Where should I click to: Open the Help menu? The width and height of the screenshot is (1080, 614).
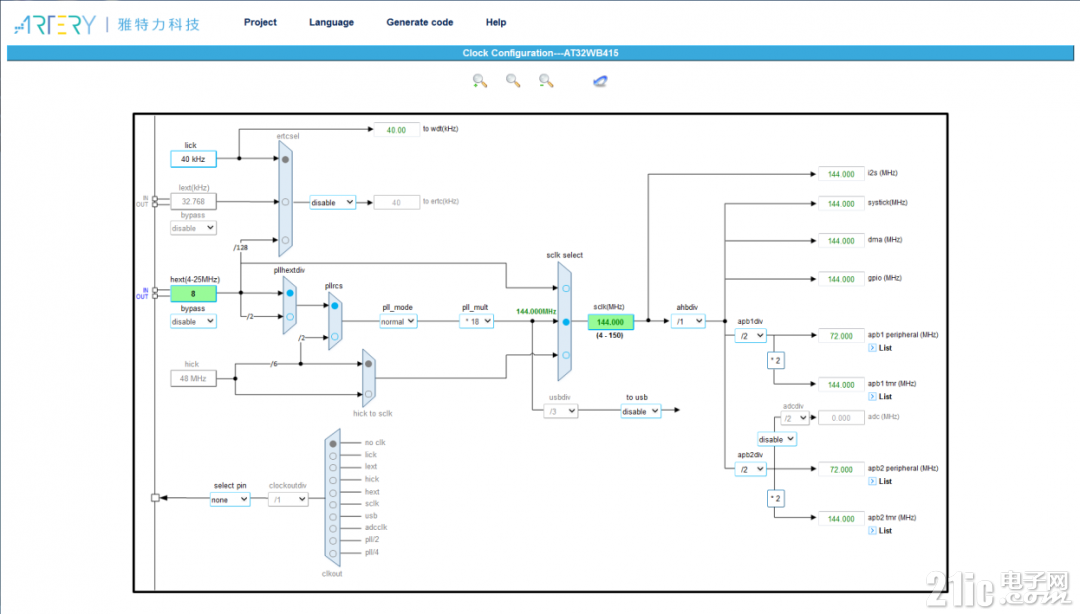(x=496, y=22)
